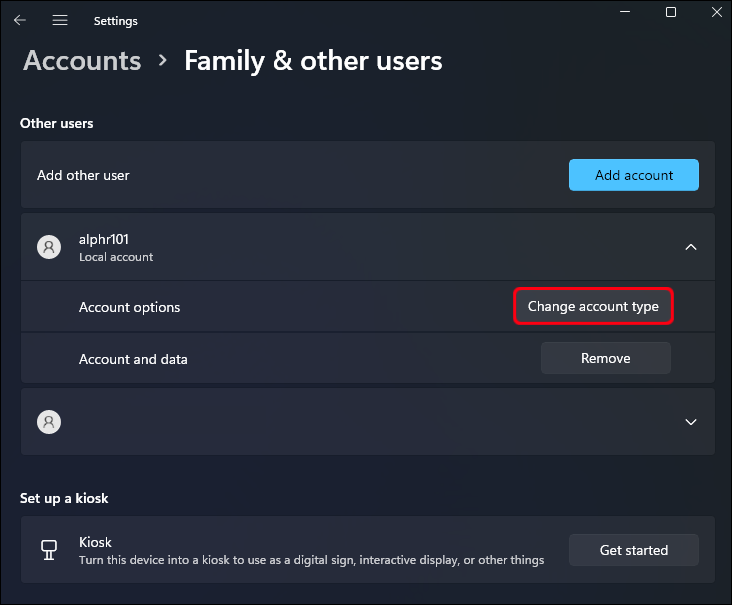The image size is (732, 605).
Task: Click the alphr101 user avatar icon
Action: tap(49, 247)
